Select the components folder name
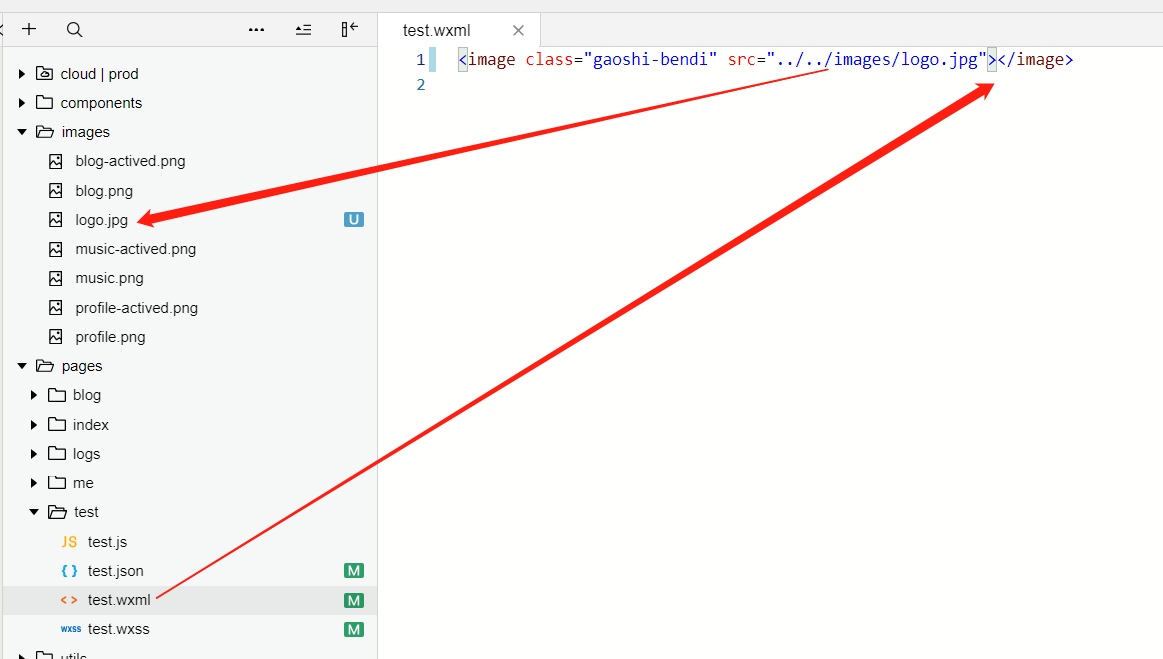Viewport: 1163px width, 659px height. click(x=101, y=102)
